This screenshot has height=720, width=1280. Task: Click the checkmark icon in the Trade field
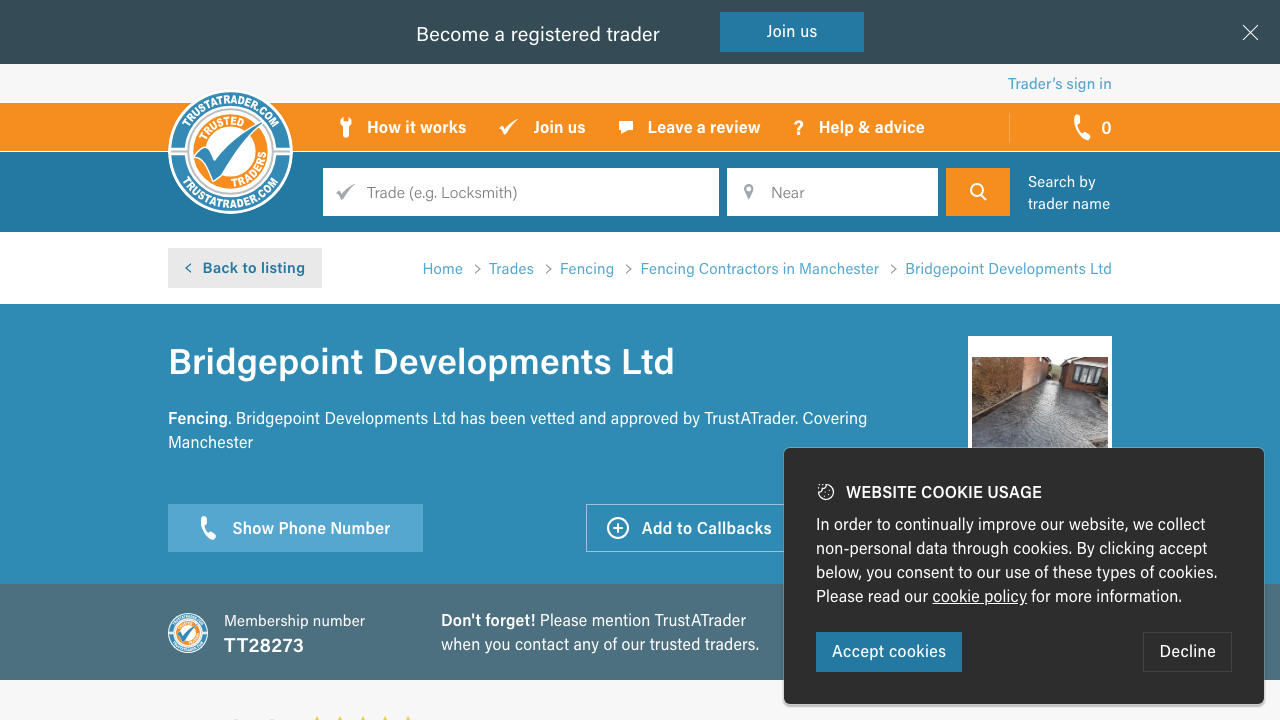tap(345, 191)
